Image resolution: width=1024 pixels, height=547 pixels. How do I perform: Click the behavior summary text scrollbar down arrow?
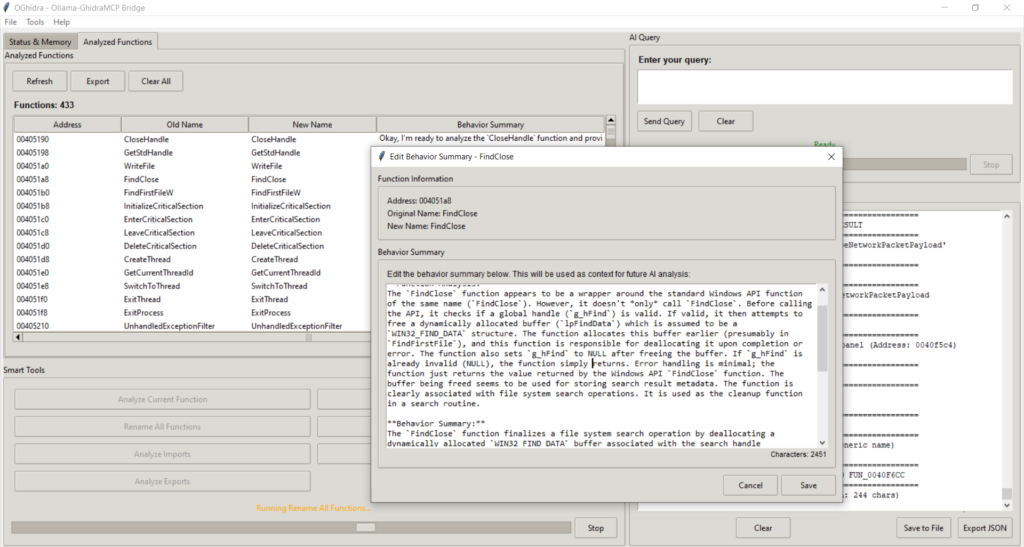822,442
